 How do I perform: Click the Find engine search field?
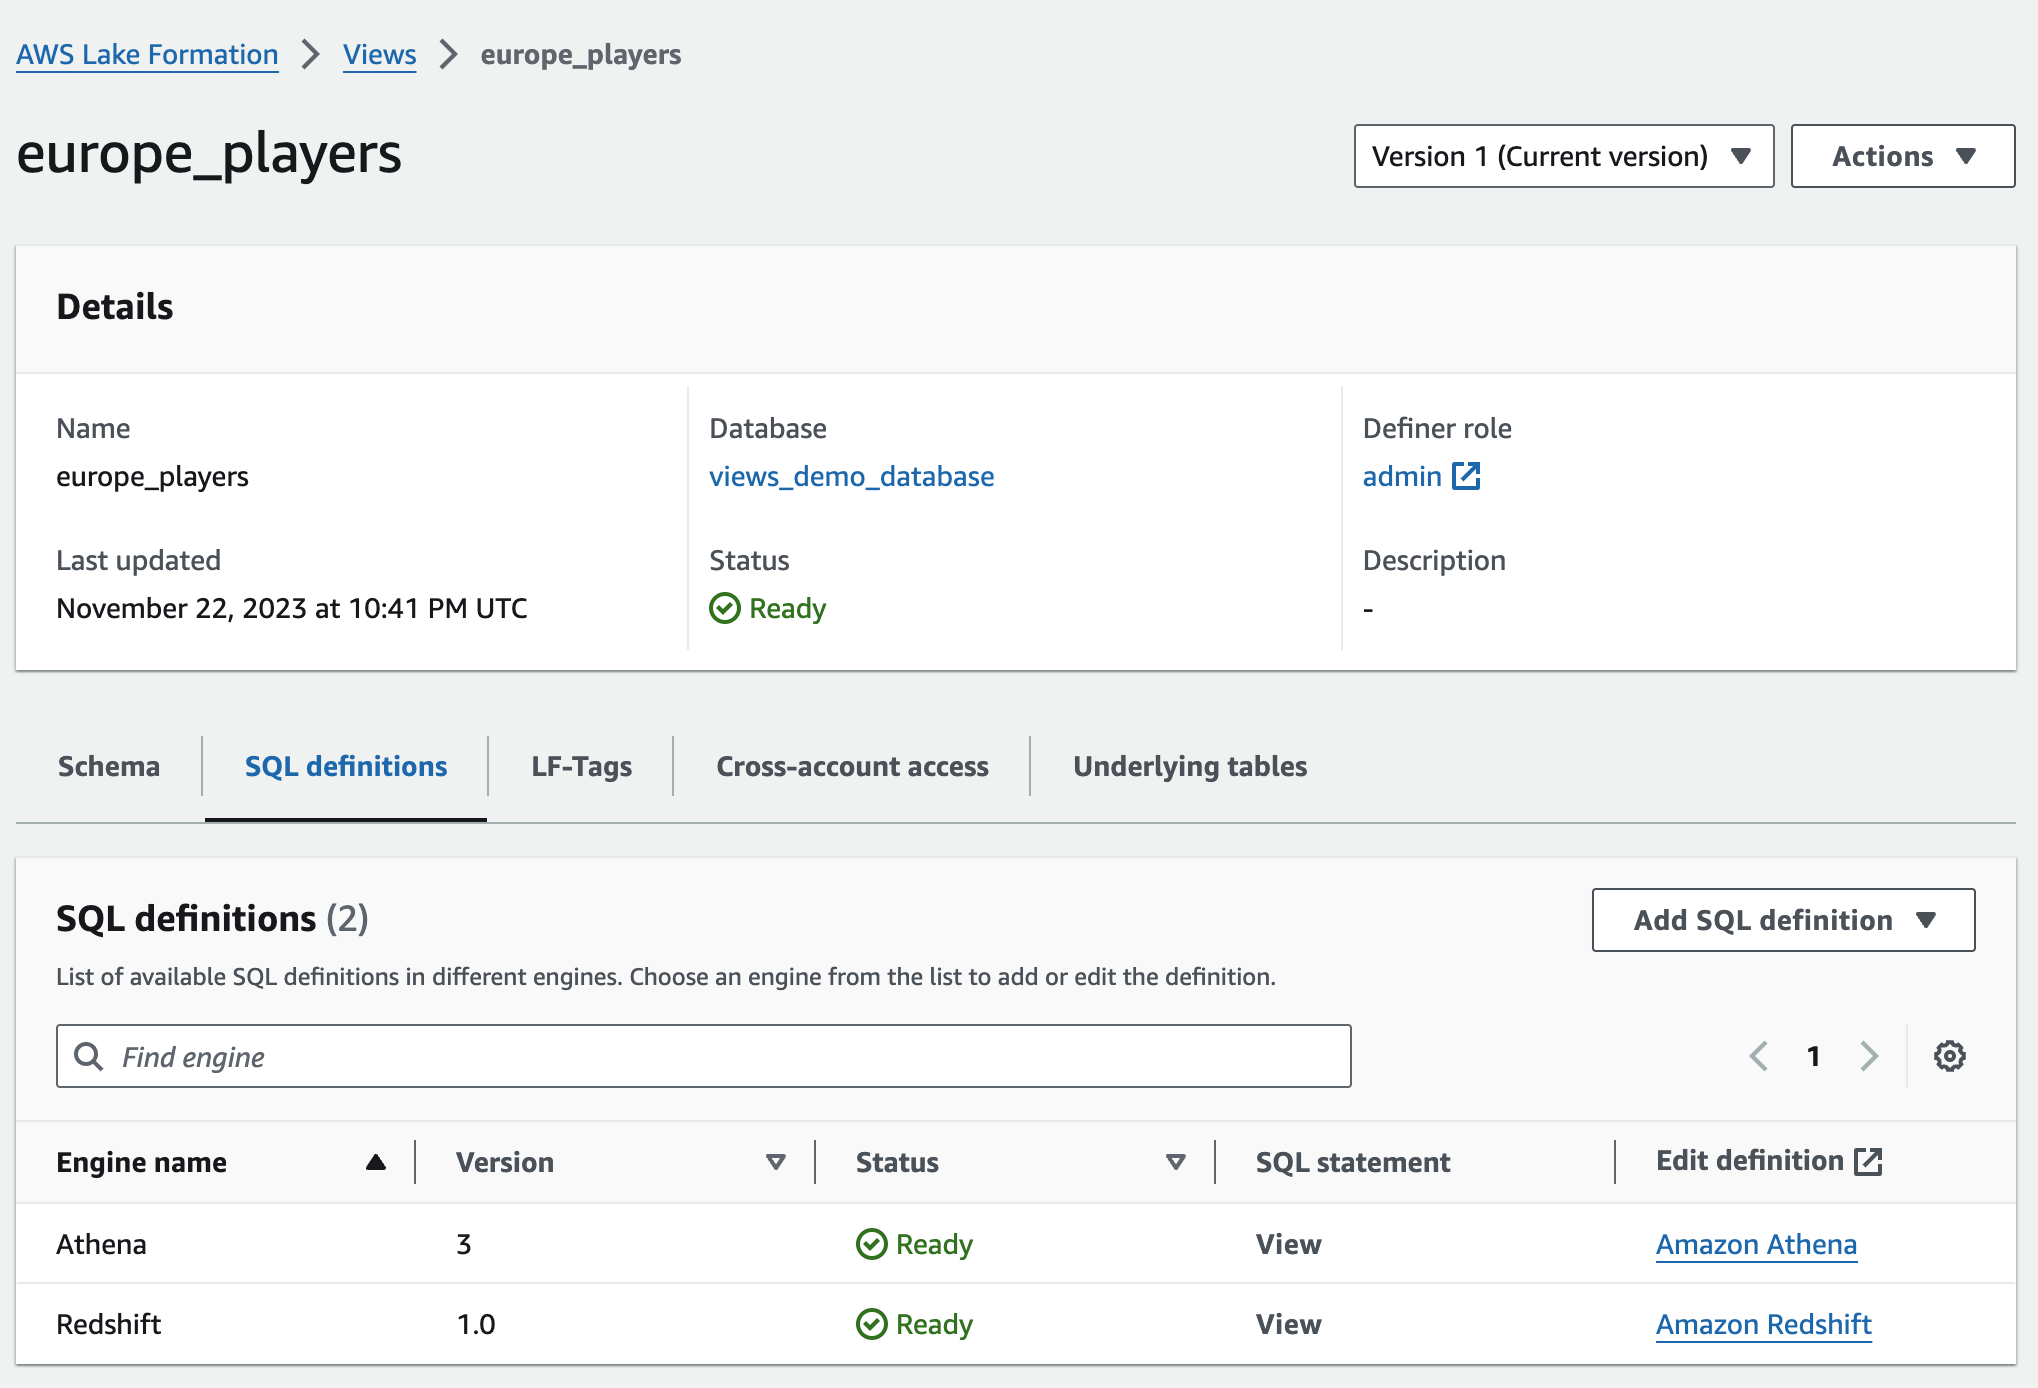pyautogui.click(x=703, y=1056)
